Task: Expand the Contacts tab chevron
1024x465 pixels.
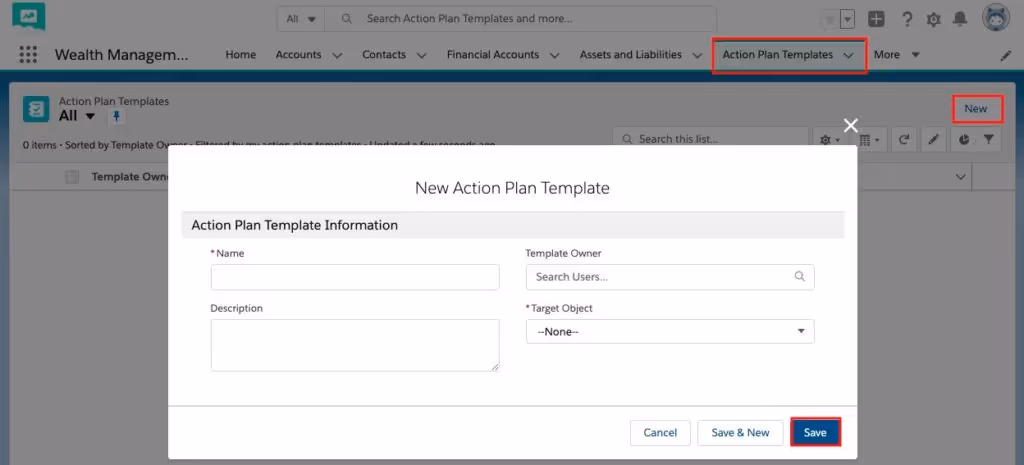Action: [422, 56]
